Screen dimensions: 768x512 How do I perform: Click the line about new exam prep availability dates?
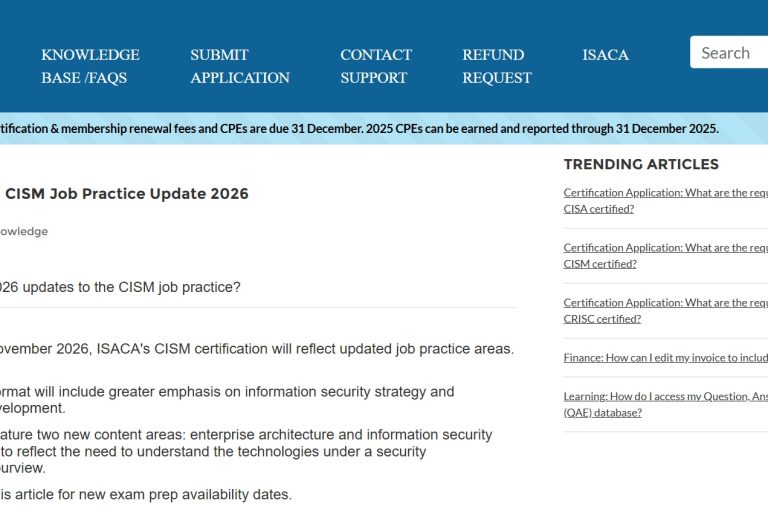(x=146, y=494)
